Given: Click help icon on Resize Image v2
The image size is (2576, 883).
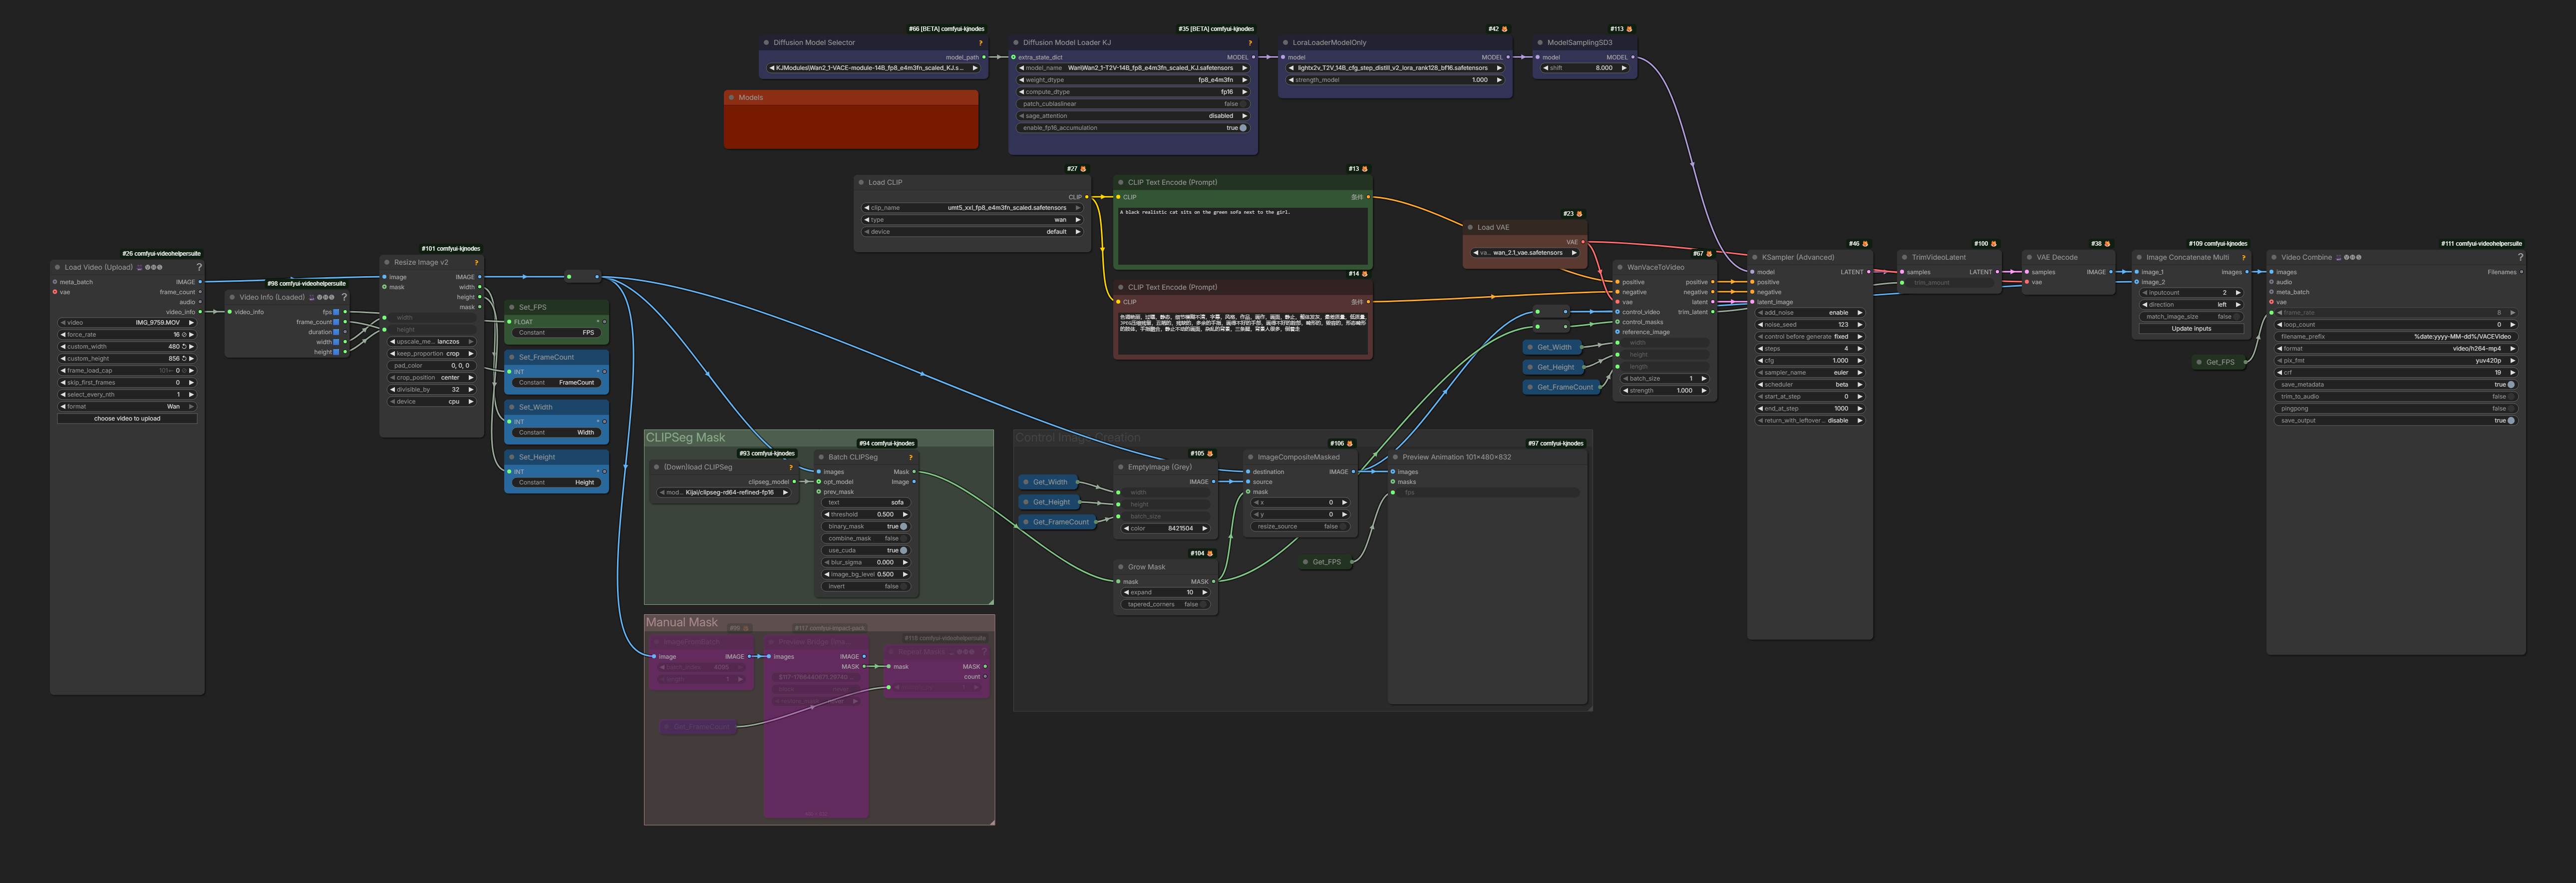Looking at the screenshot, I should coord(476,262).
